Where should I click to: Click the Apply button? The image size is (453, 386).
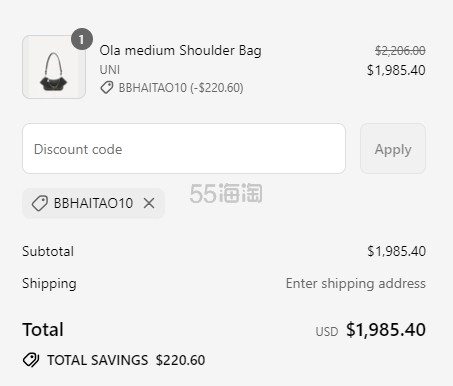pos(393,149)
